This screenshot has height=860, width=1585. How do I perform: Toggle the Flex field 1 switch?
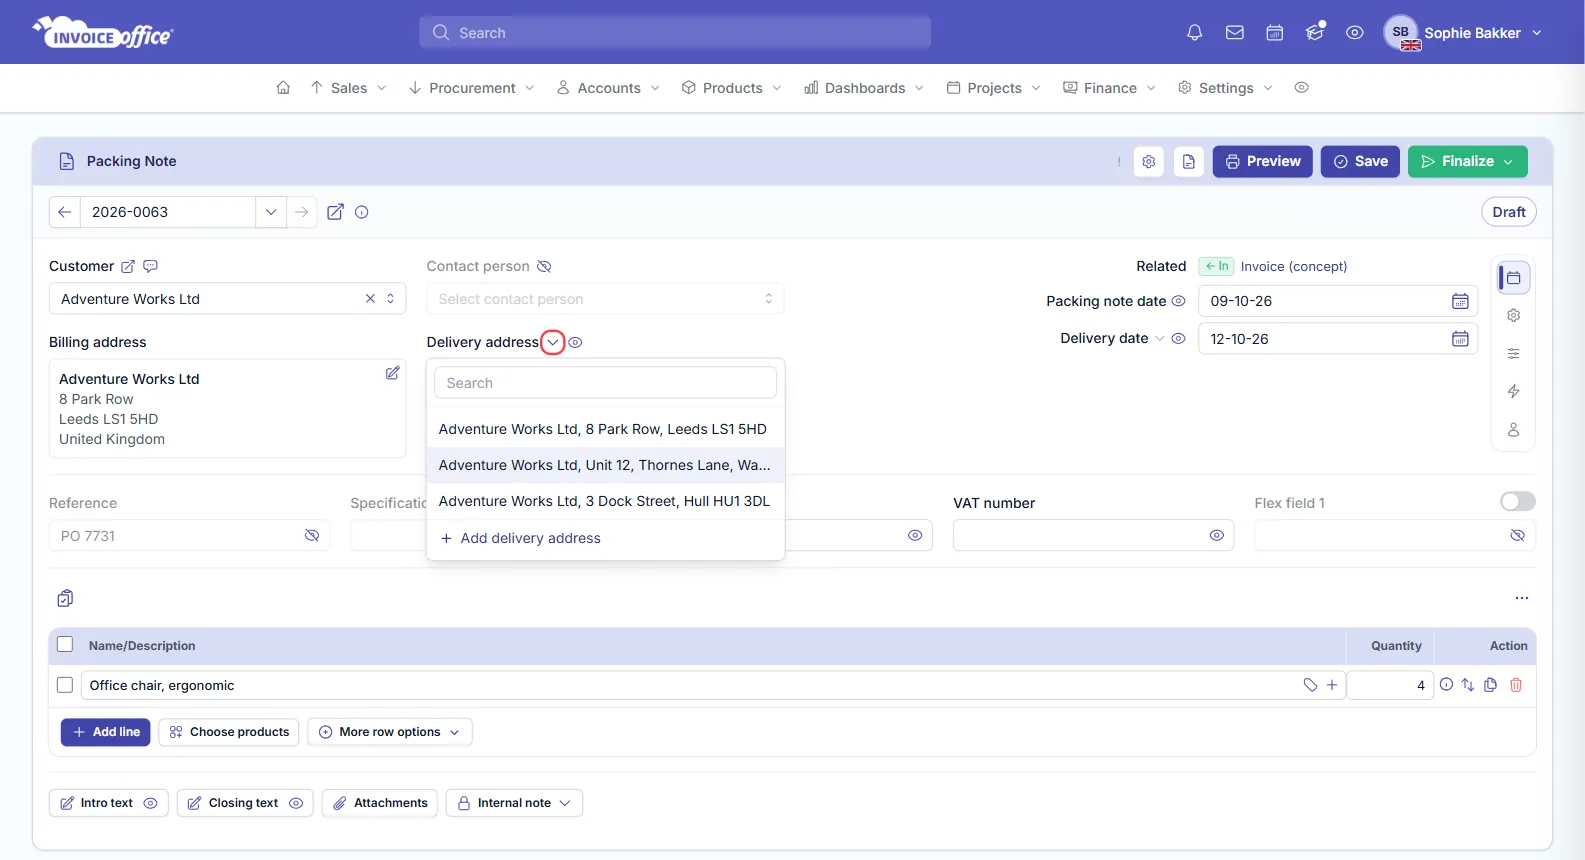pos(1518,502)
